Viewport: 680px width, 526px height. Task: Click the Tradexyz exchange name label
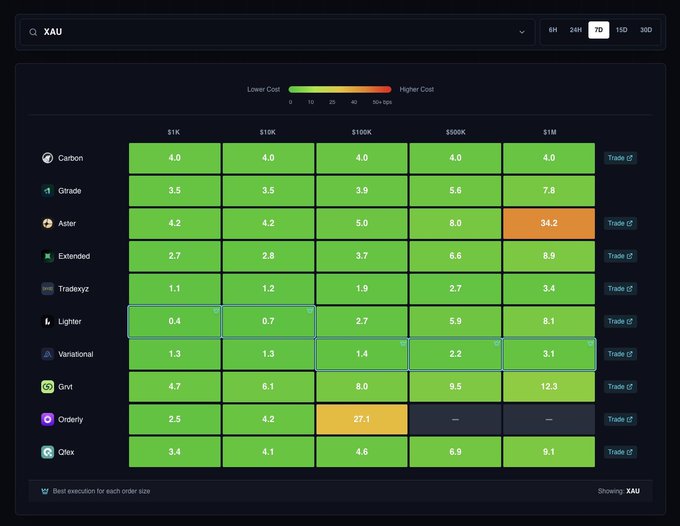(74, 289)
